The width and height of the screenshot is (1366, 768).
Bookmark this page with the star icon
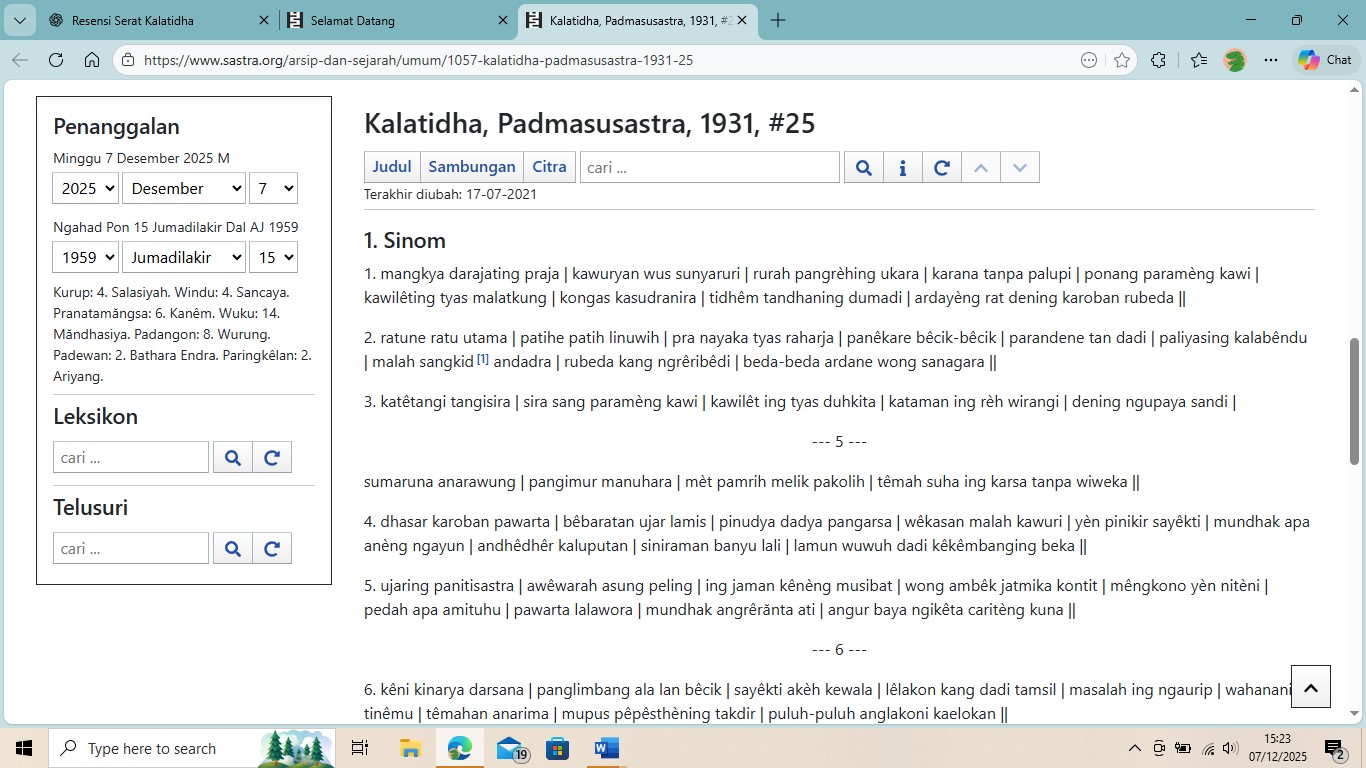(x=1122, y=60)
